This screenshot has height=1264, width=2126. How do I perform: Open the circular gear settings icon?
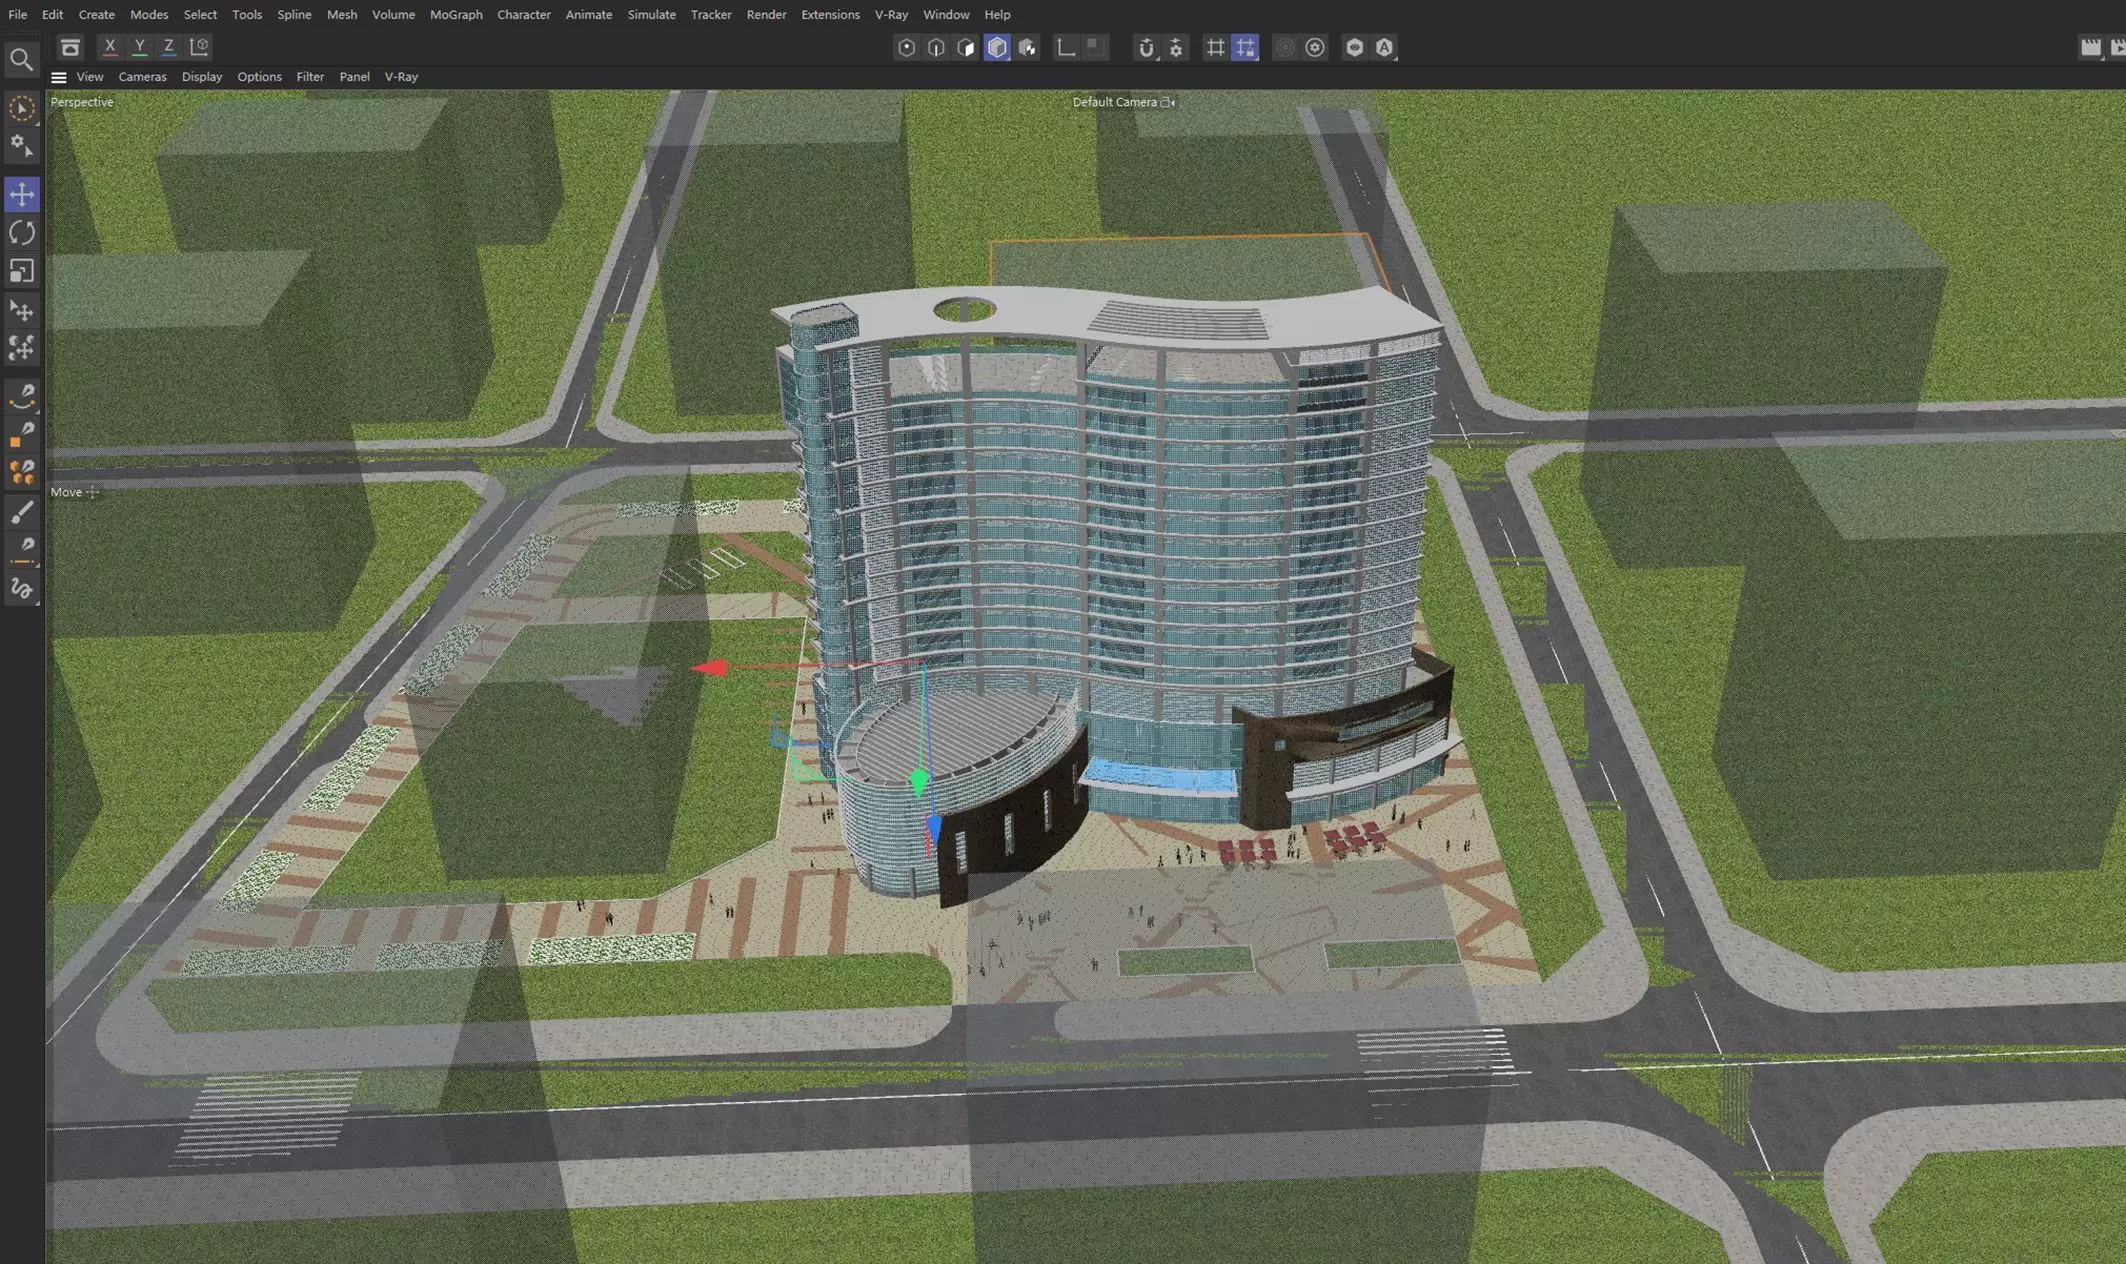tap(1315, 47)
